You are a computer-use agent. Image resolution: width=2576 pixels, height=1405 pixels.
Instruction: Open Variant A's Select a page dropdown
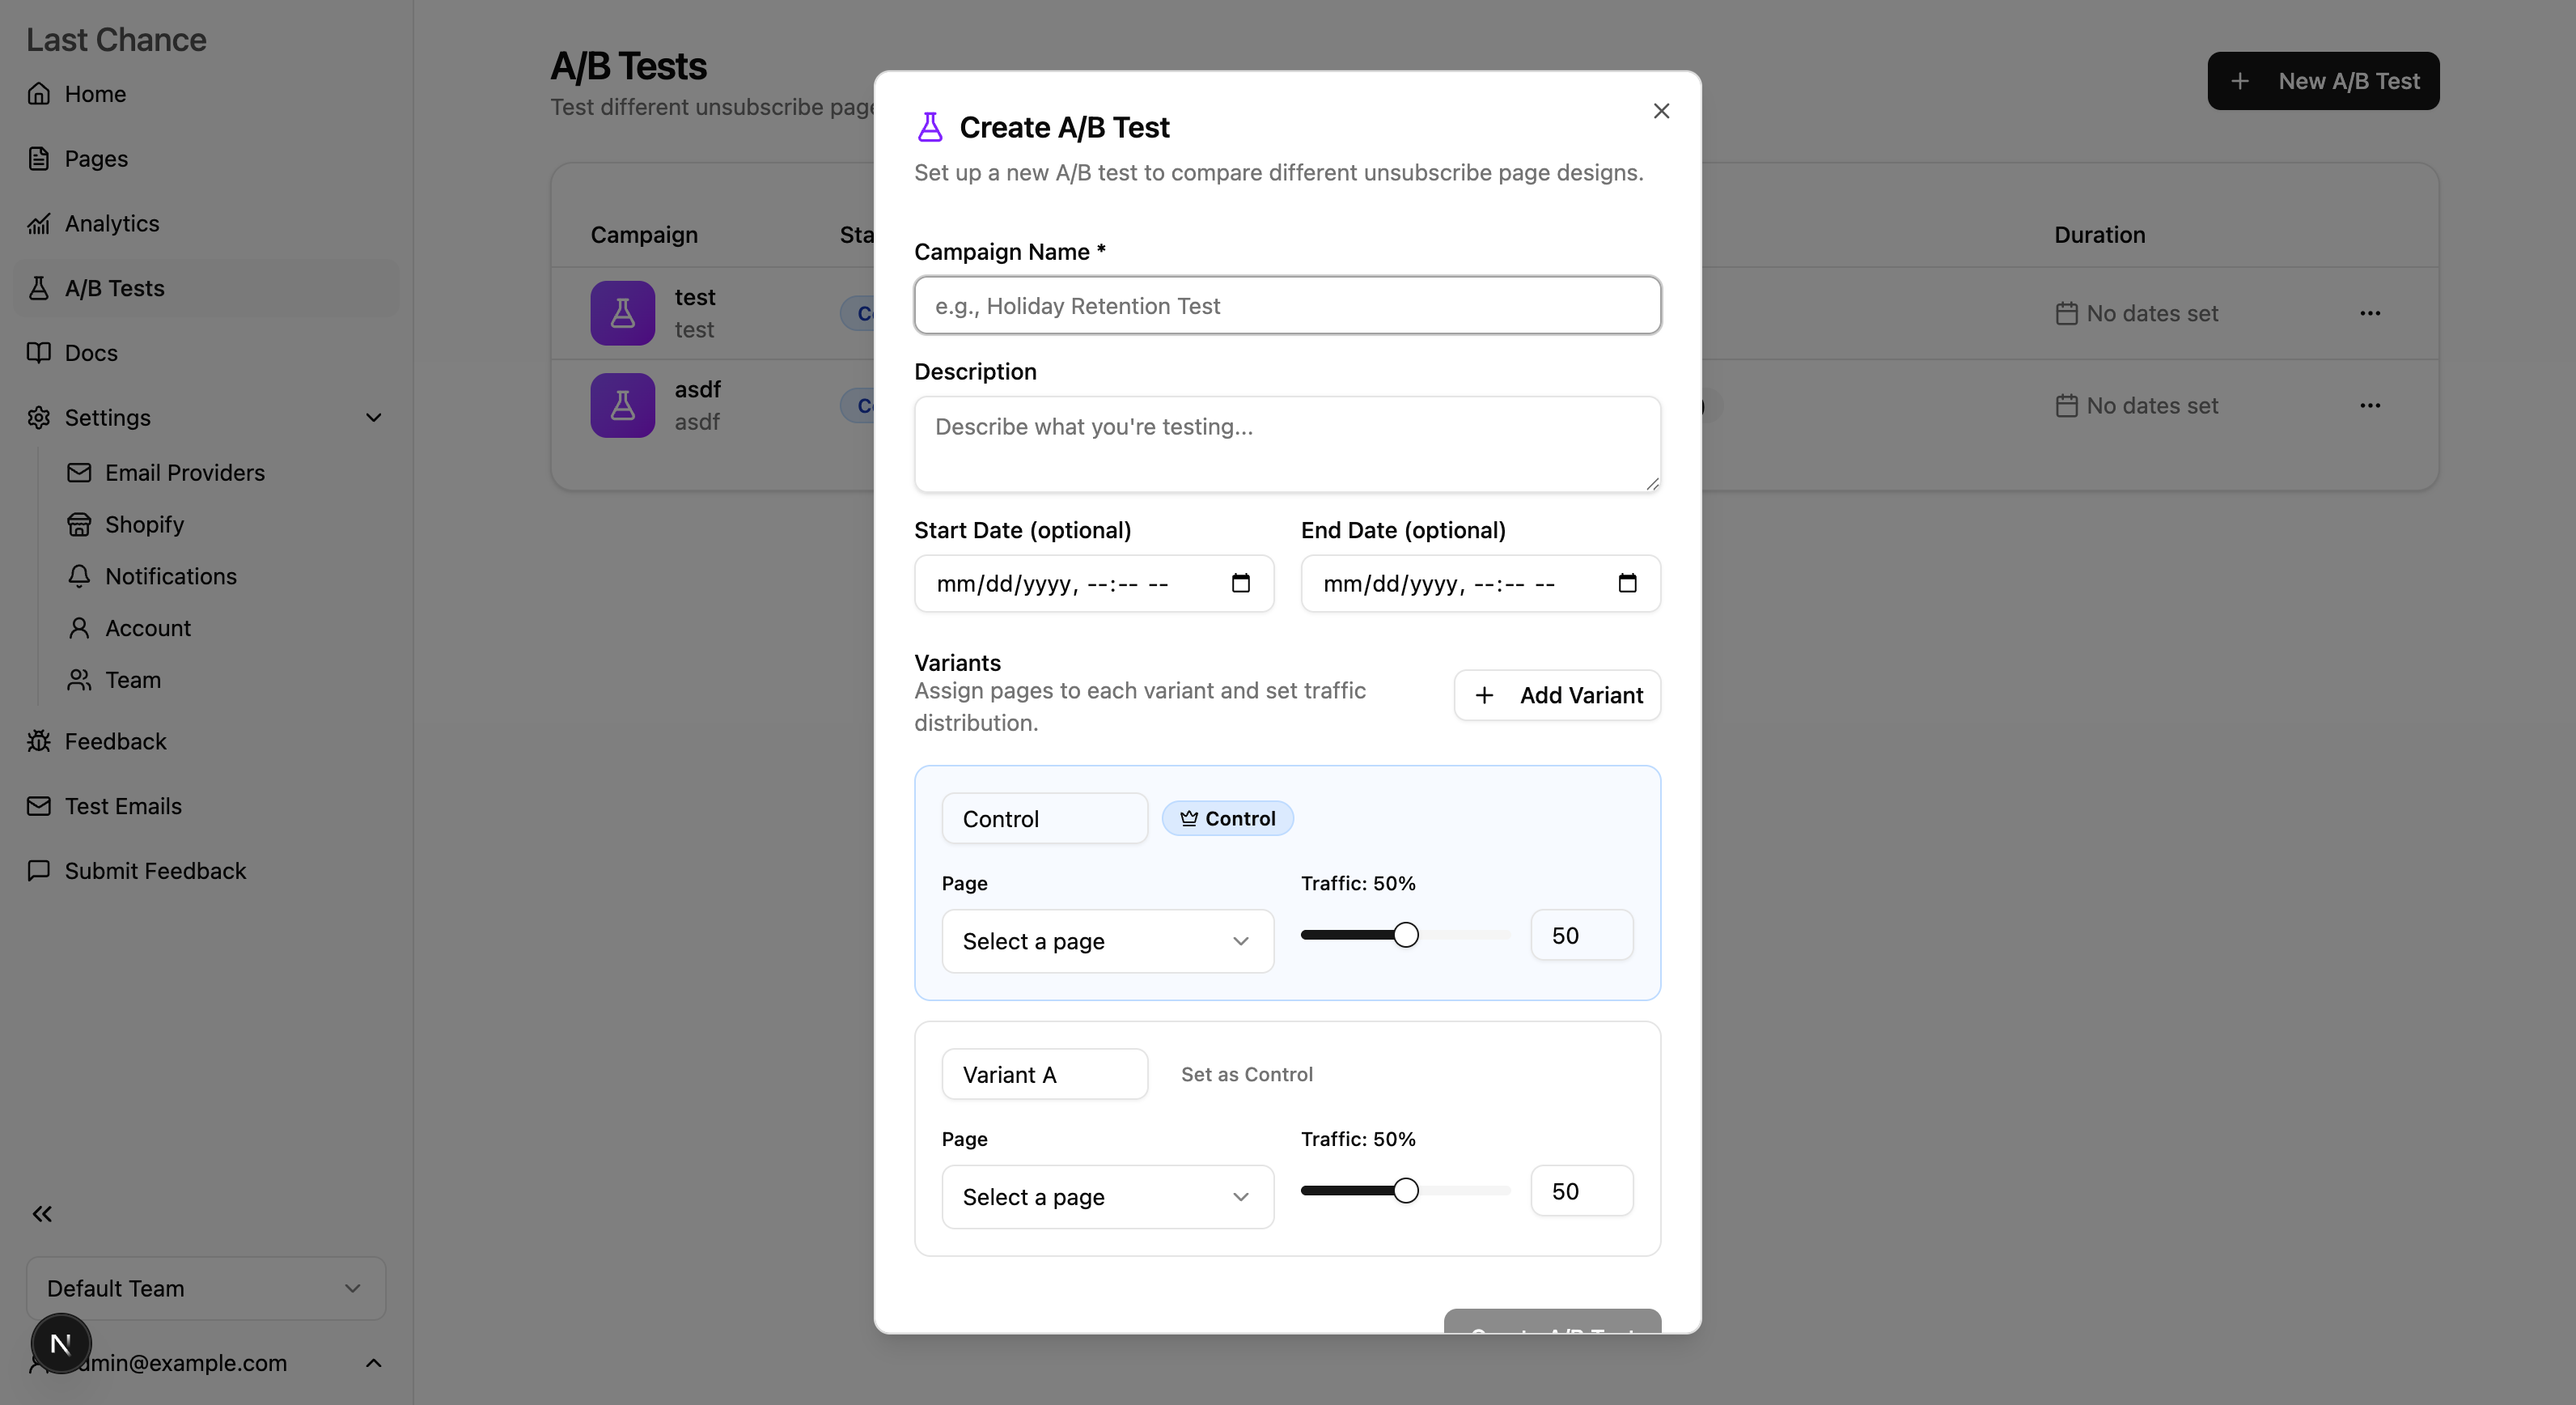tap(1107, 1197)
